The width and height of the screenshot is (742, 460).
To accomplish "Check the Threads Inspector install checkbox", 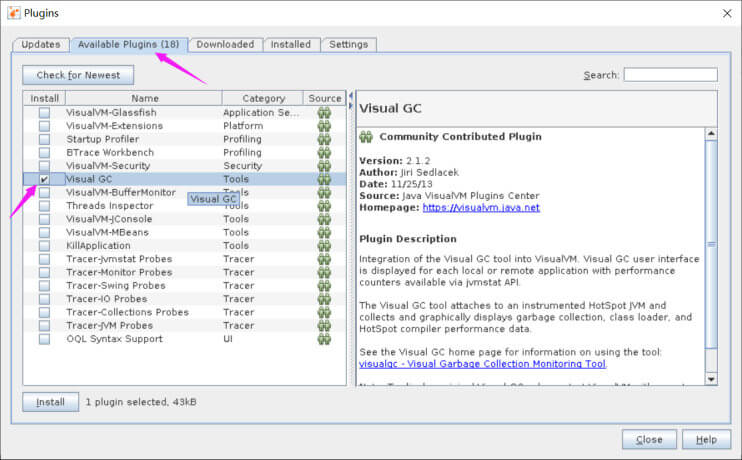I will 44,205.
